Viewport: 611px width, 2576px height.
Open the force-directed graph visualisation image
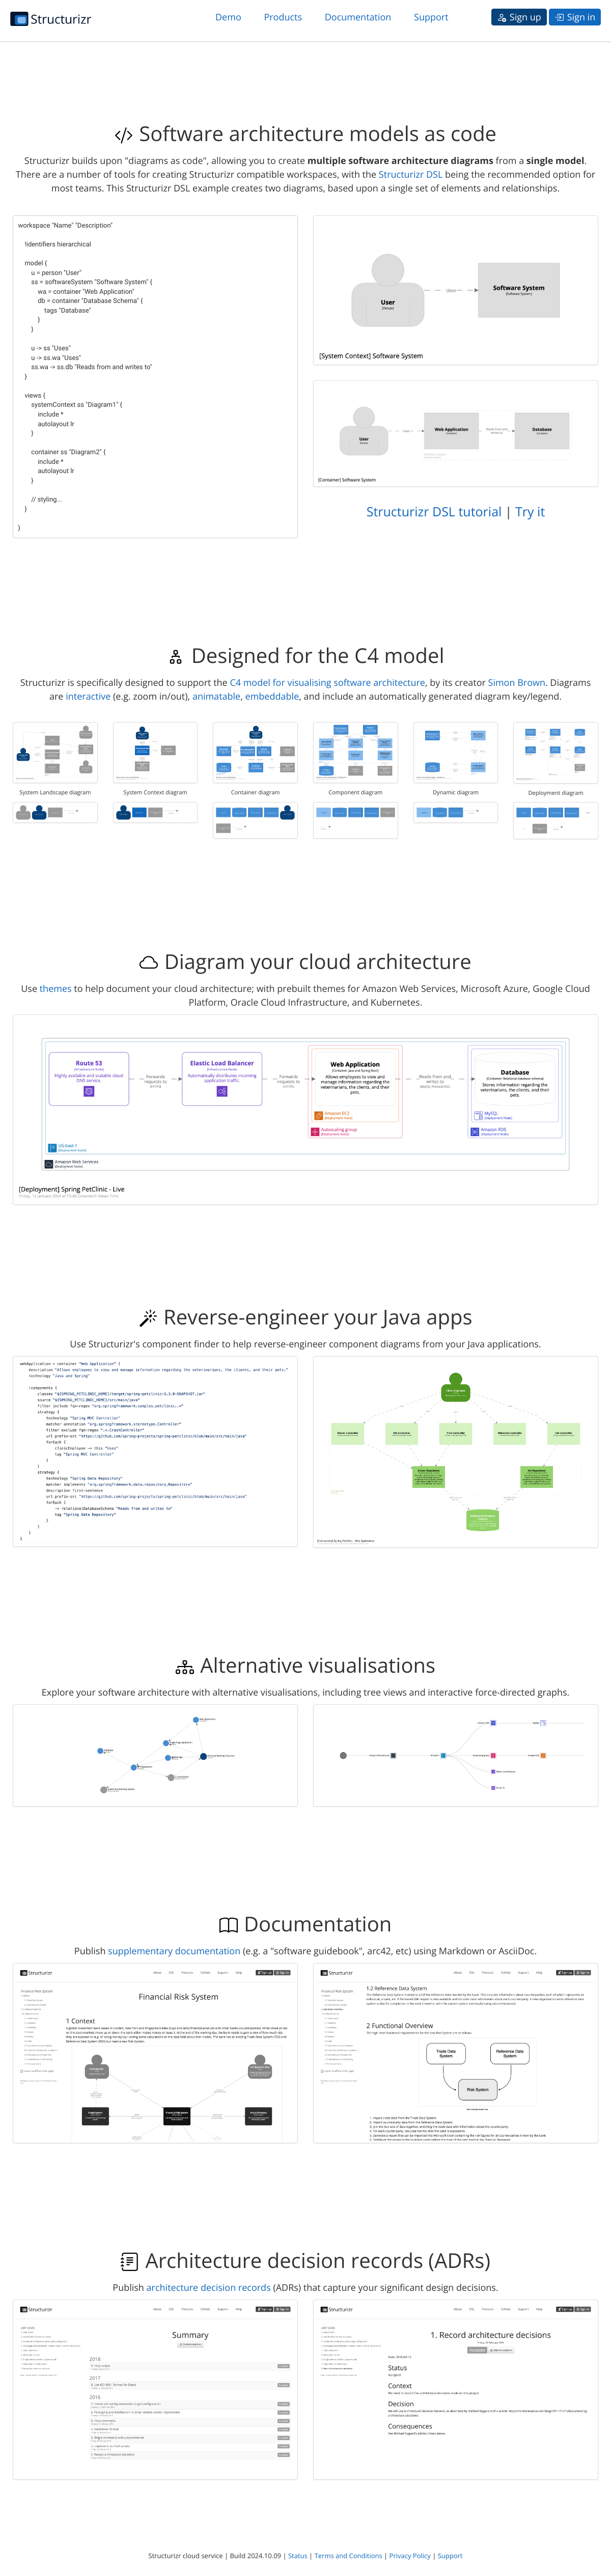155,1755
